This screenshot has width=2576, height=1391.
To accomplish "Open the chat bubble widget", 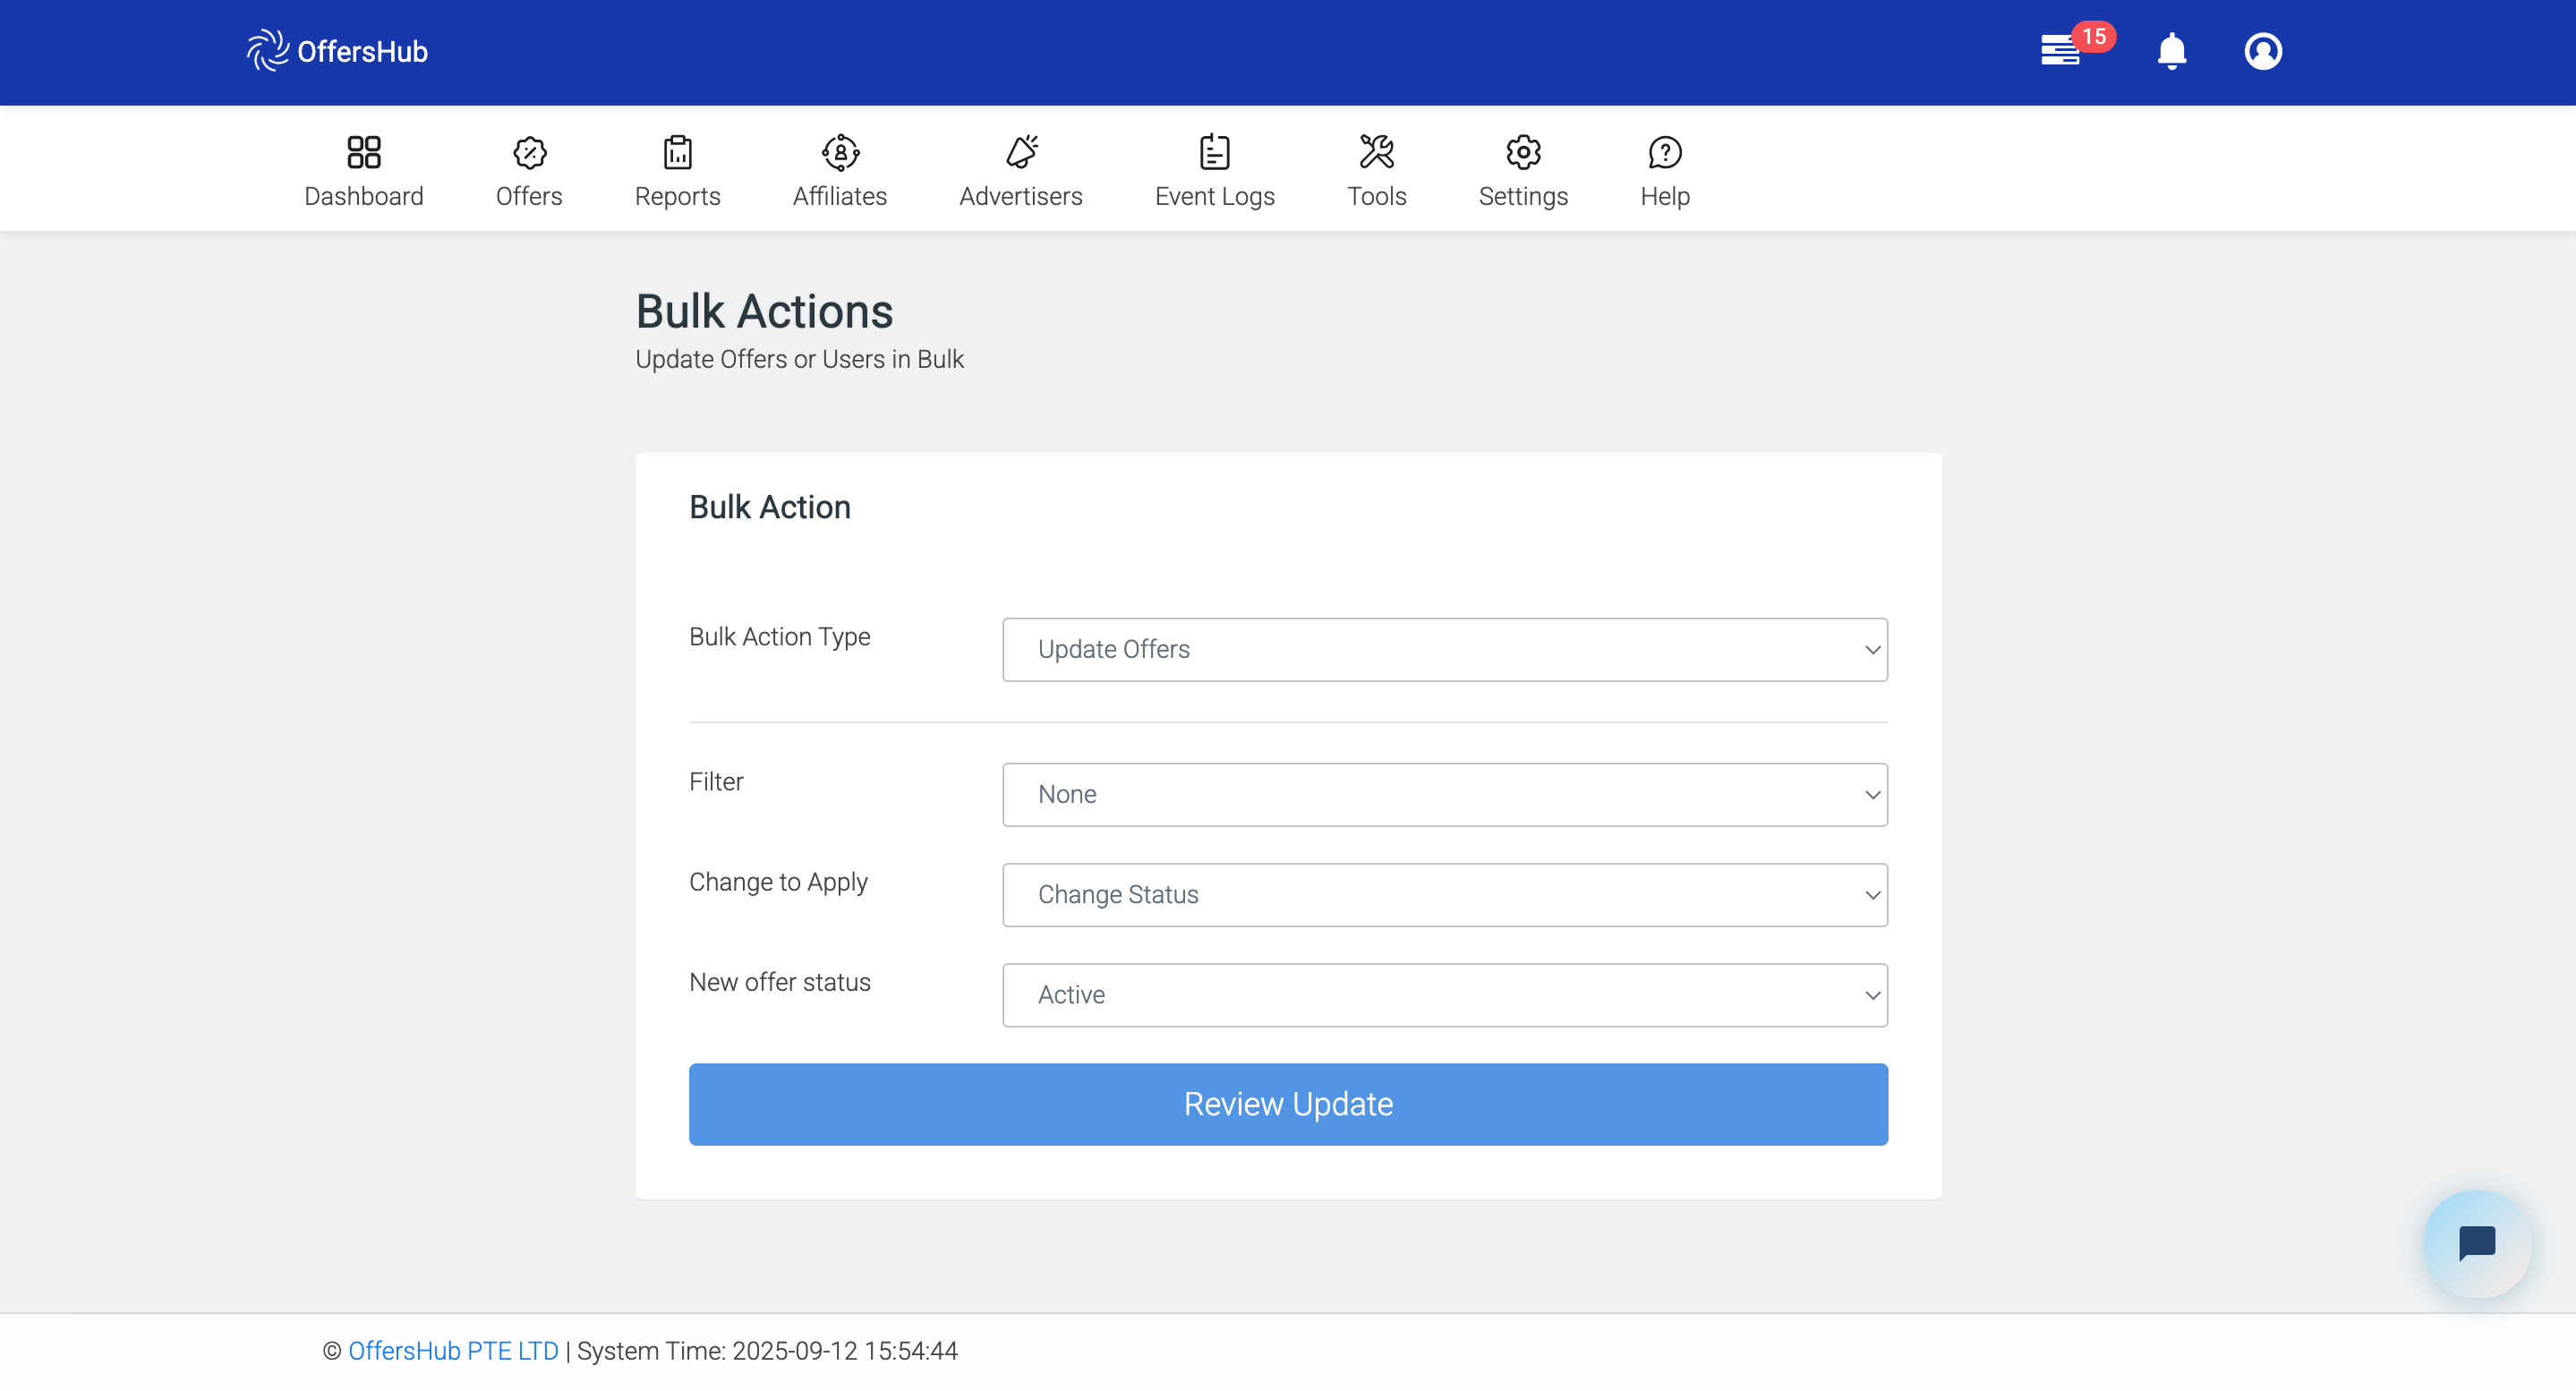I will point(2476,1244).
